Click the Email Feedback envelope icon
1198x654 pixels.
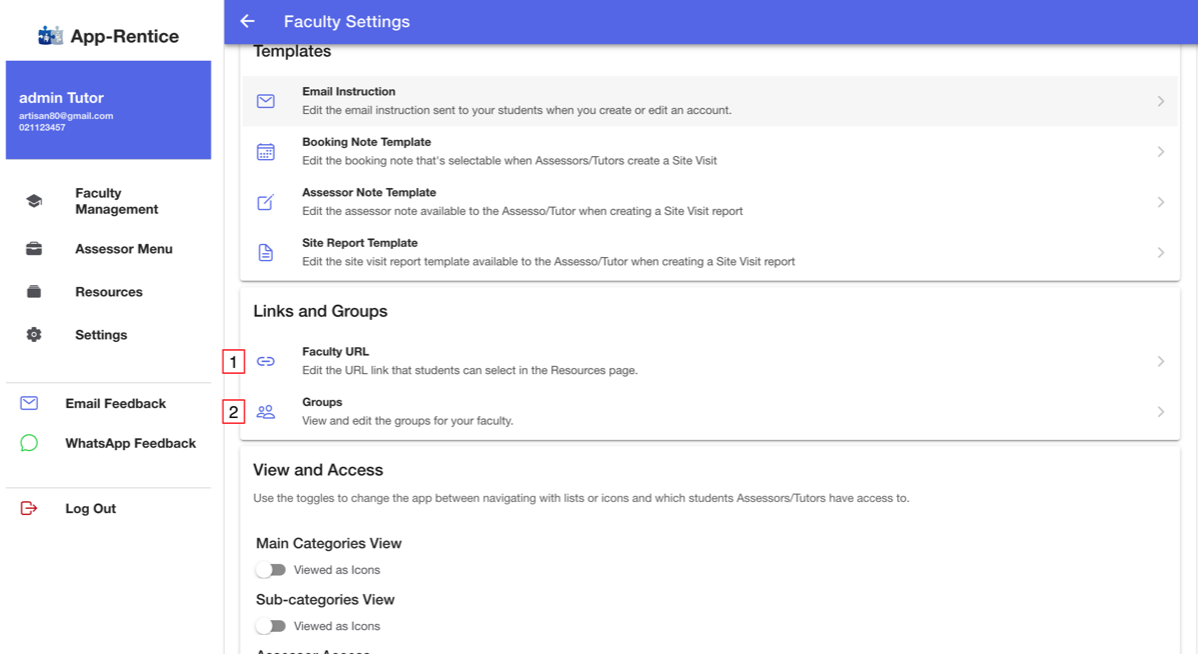[29, 403]
